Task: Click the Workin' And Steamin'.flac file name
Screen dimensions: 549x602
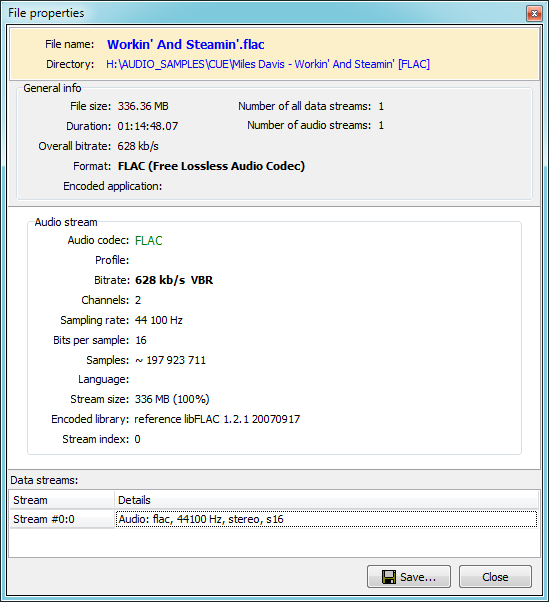Action: [x=186, y=45]
